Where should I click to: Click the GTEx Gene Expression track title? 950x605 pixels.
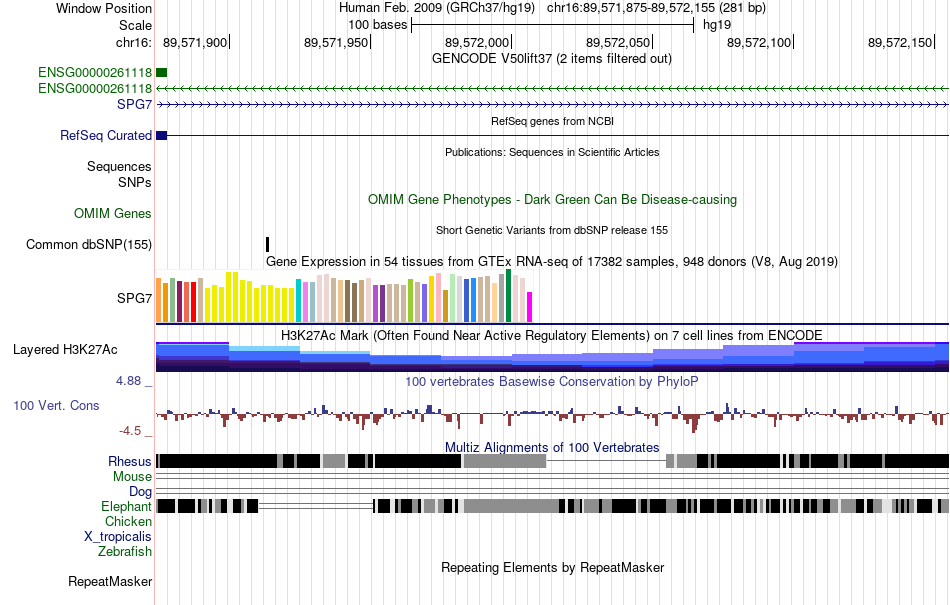tap(552, 262)
